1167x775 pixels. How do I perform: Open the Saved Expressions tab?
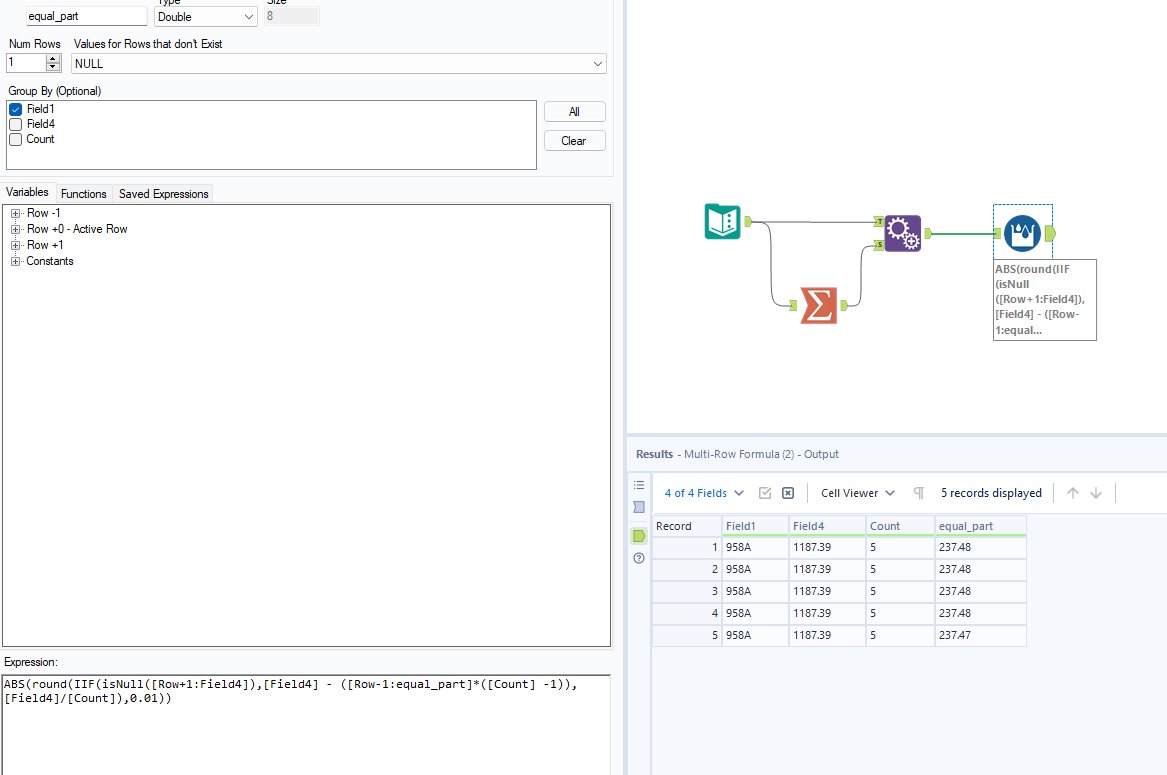(x=163, y=193)
